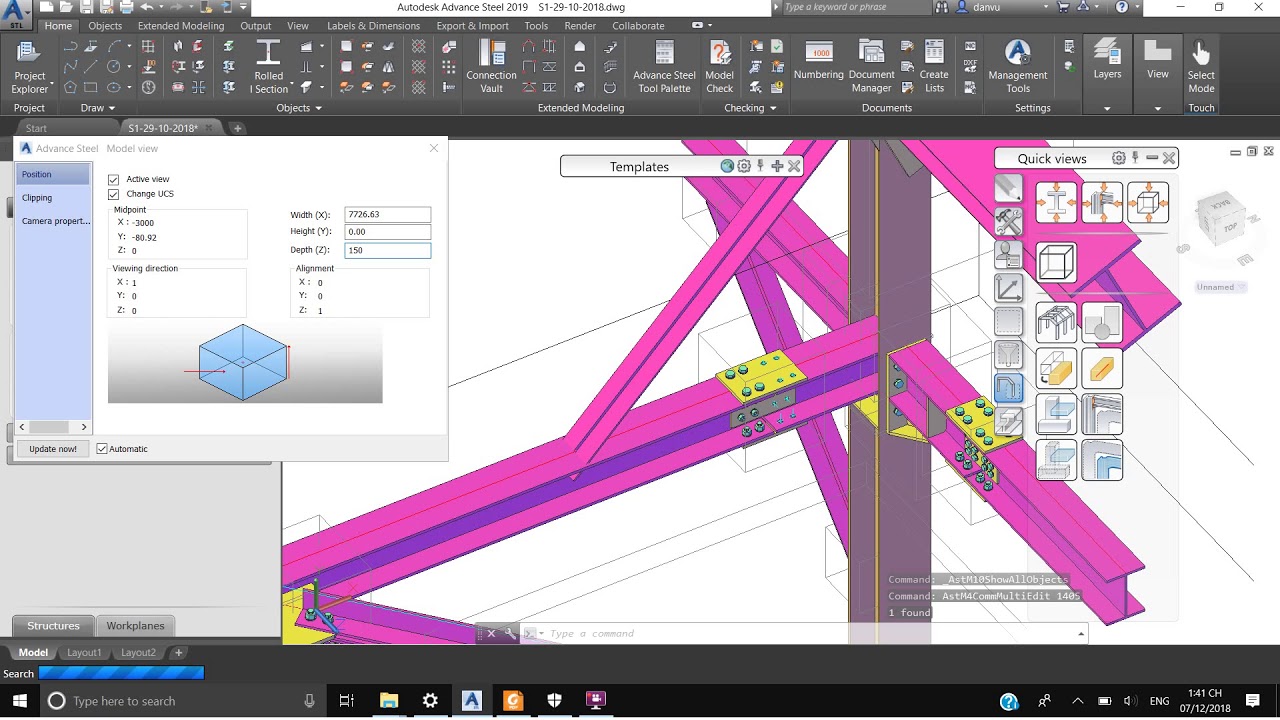This screenshot has height=720, width=1280.
Task: Pin the Templates palette
Action: pos(761,166)
